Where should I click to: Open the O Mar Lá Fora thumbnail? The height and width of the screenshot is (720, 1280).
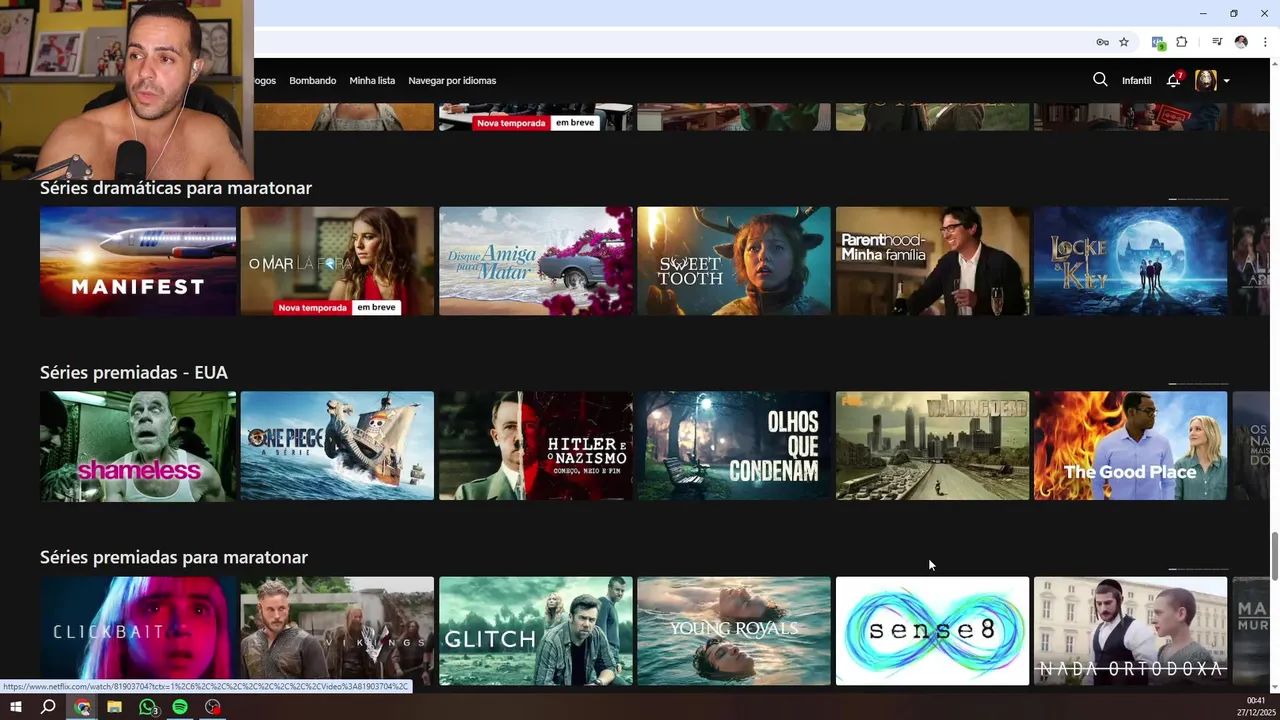point(337,261)
